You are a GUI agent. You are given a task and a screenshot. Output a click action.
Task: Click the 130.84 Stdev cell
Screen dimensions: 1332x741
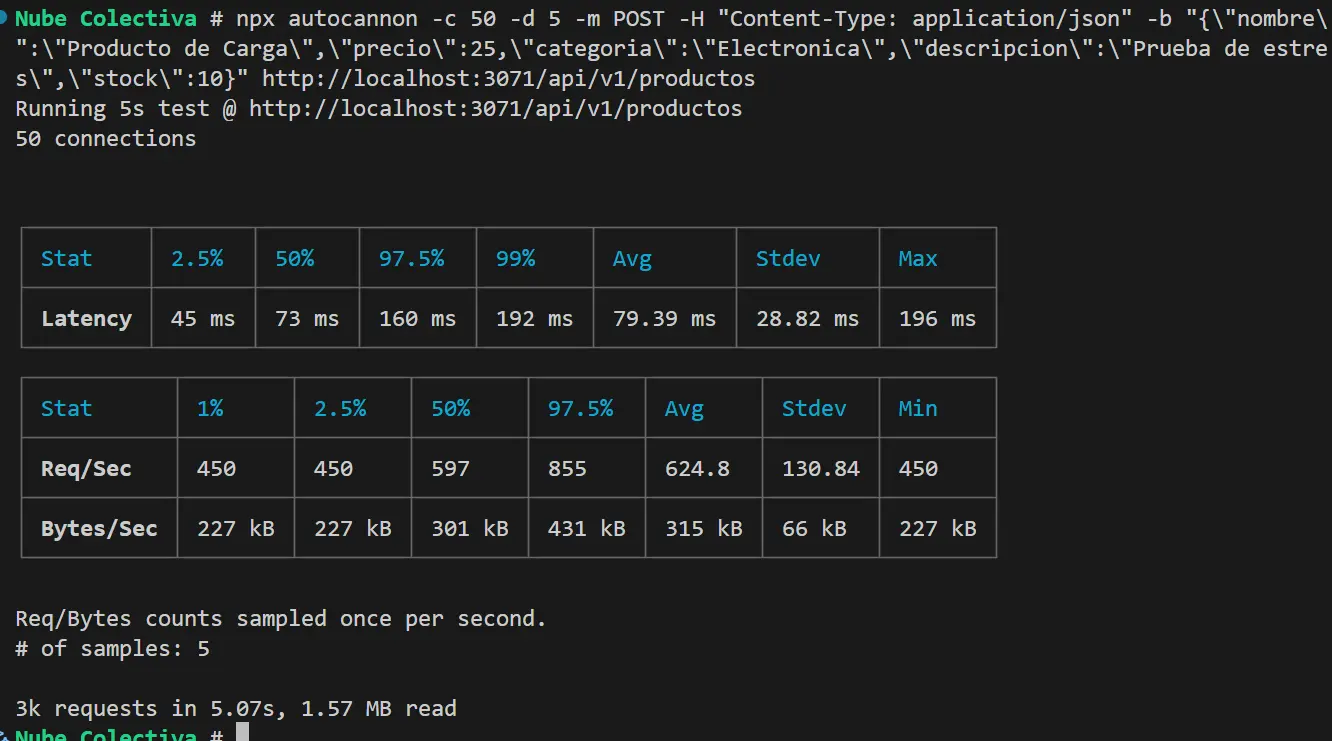821,468
